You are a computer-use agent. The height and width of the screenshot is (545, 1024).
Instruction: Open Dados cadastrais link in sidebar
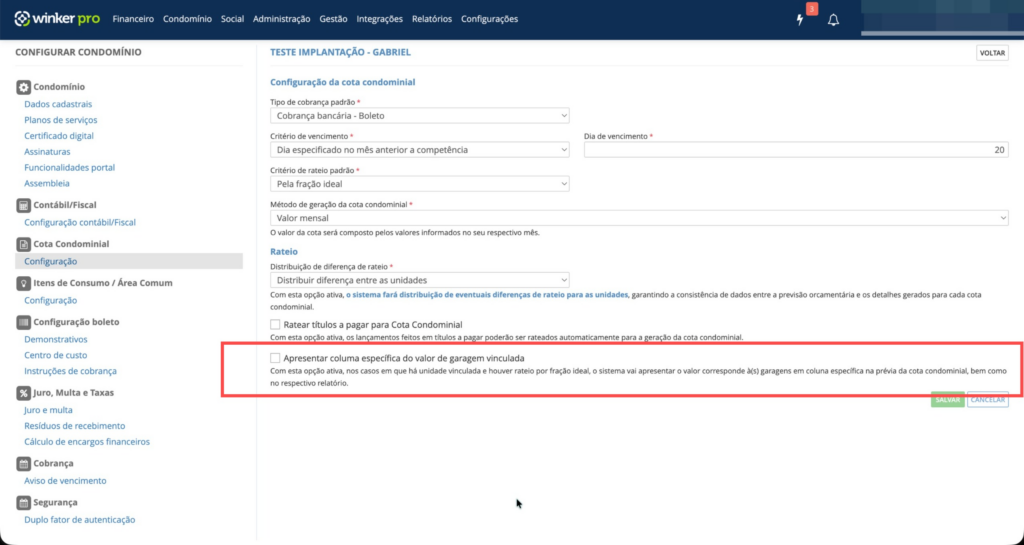pos(58,104)
